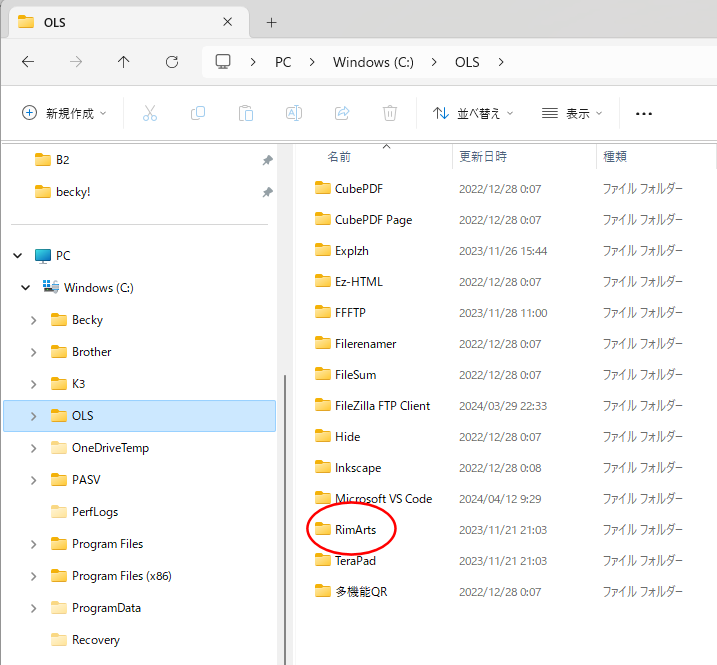The height and width of the screenshot is (665, 717).
Task: Click the Paste clipboard icon
Action: (x=246, y=113)
